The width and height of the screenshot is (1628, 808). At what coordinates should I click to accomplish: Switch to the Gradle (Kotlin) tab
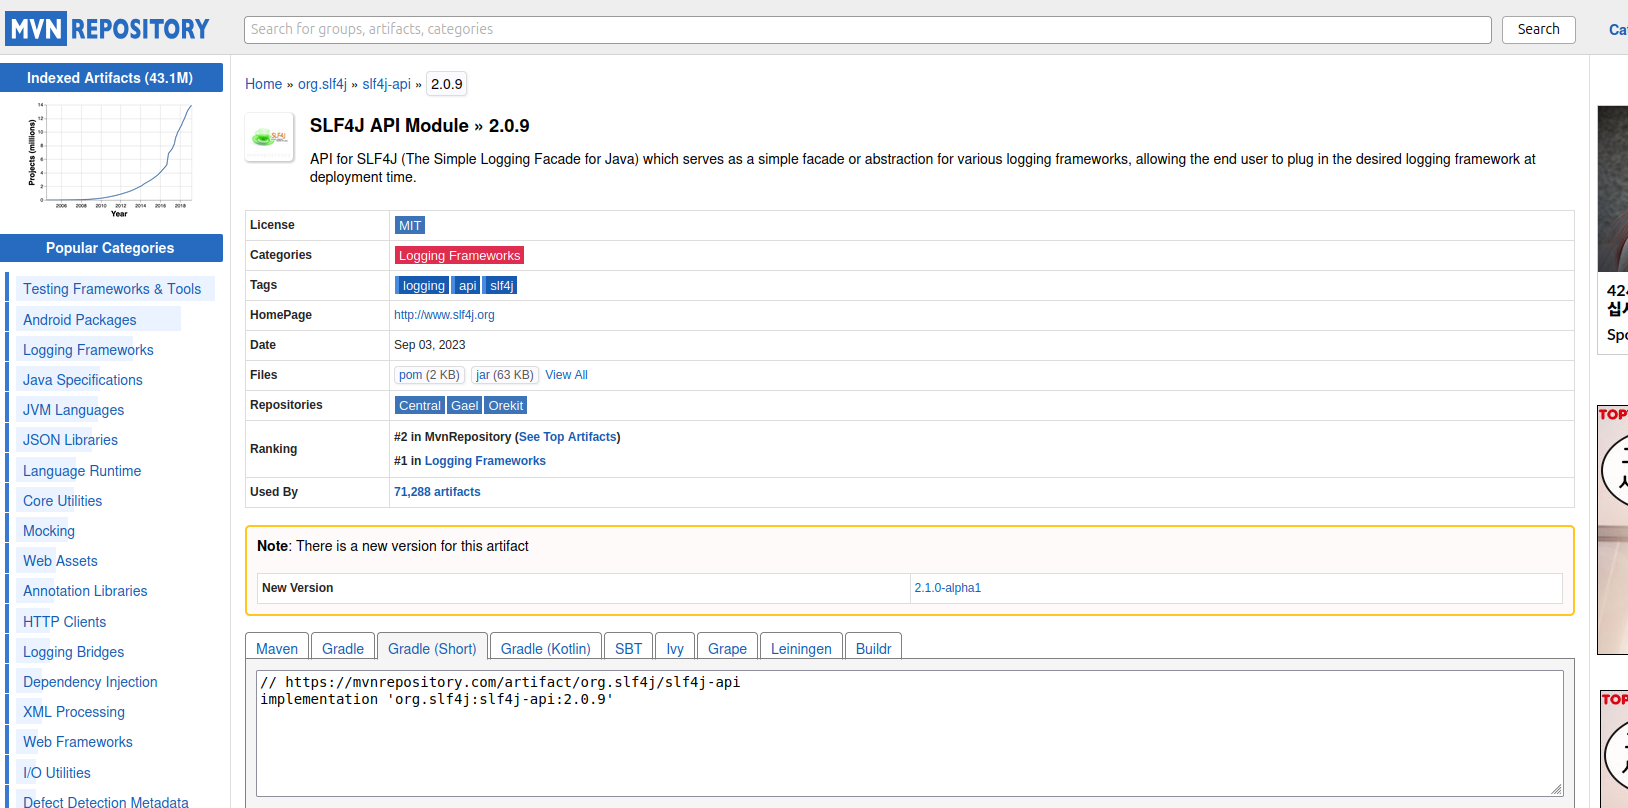click(x=546, y=648)
